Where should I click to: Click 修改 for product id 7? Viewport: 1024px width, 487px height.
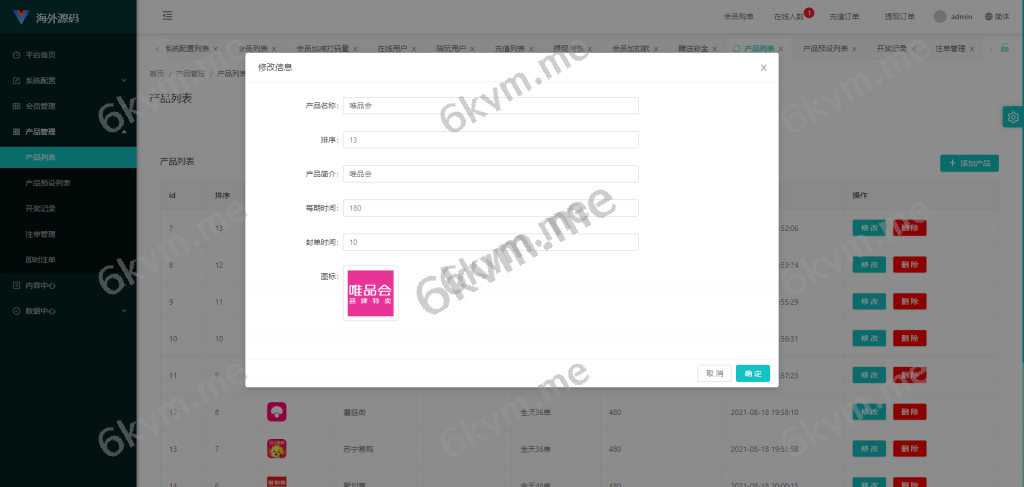point(869,228)
